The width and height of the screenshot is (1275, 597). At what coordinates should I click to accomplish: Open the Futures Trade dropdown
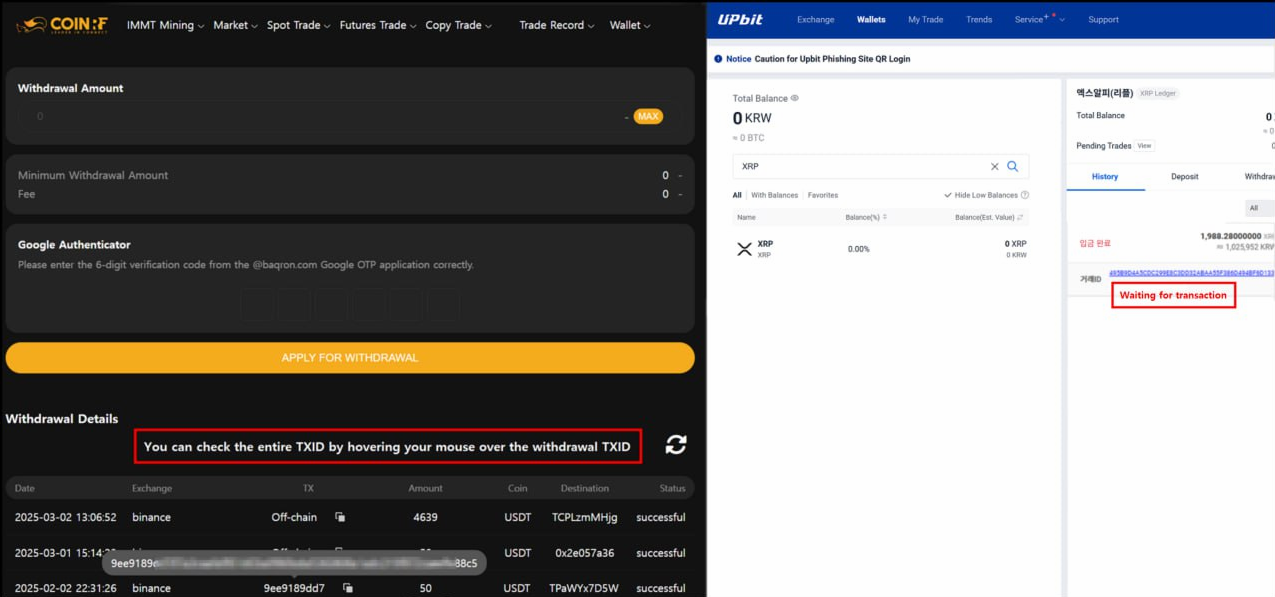point(377,25)
